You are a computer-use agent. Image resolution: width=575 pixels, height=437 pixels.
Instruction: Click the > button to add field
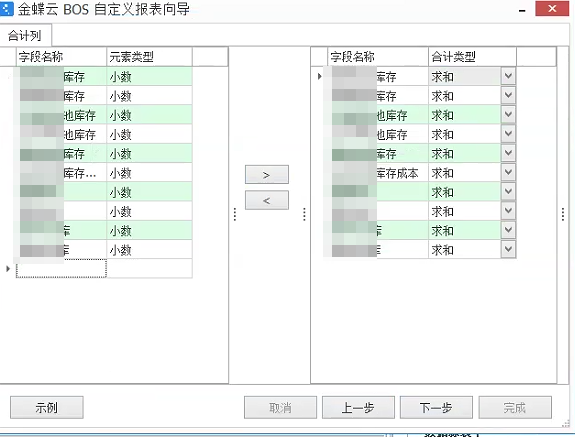point(267,175)
